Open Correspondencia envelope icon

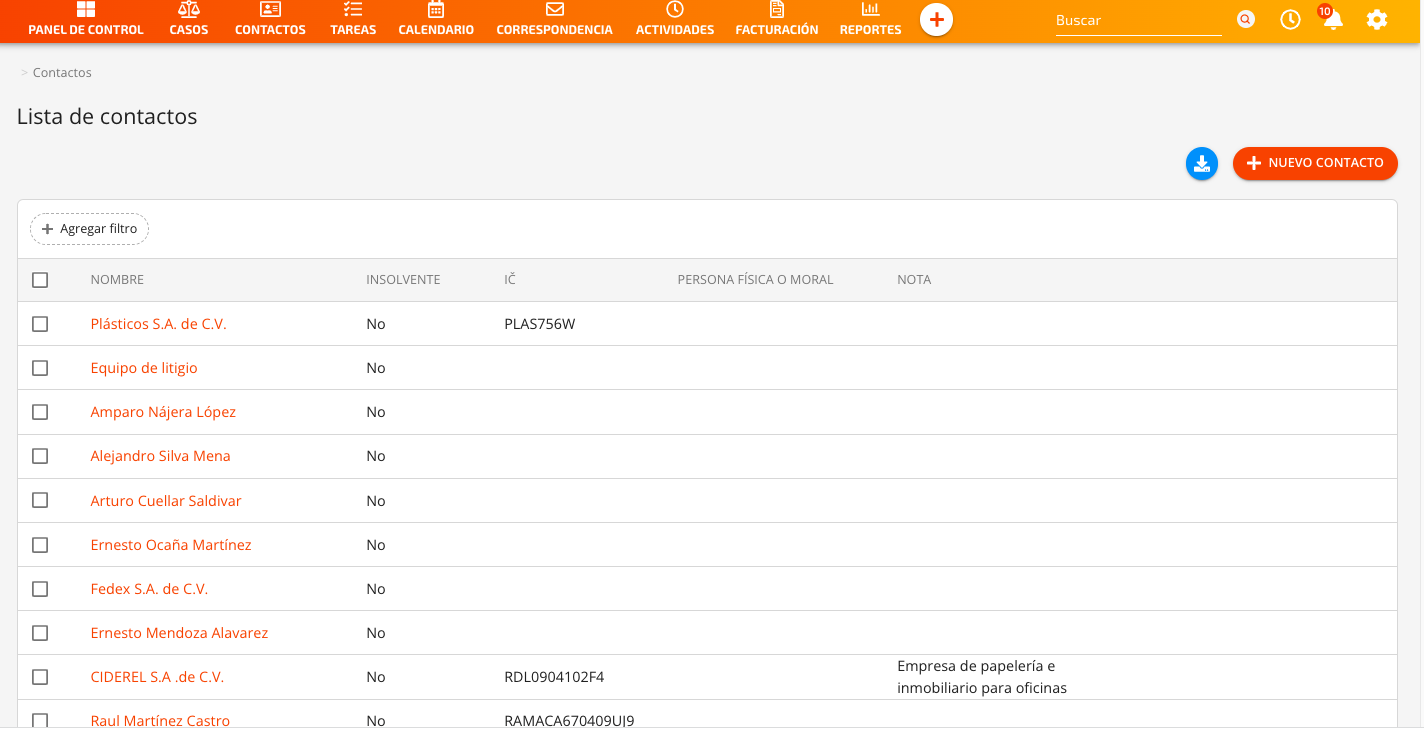555,10
